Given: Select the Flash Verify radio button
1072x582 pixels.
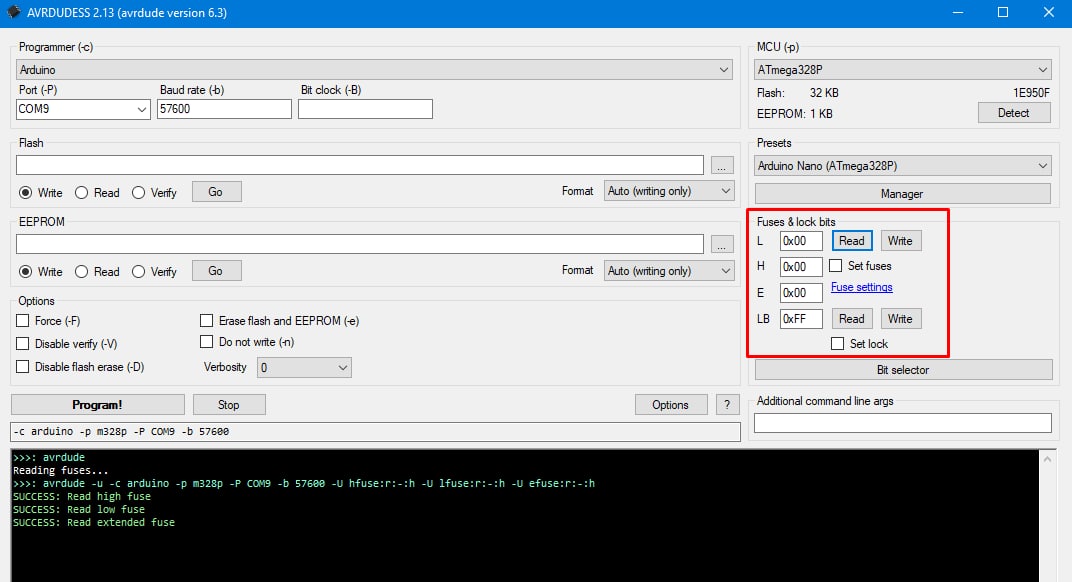Looking at the screenshot, I should coord(138,193).
